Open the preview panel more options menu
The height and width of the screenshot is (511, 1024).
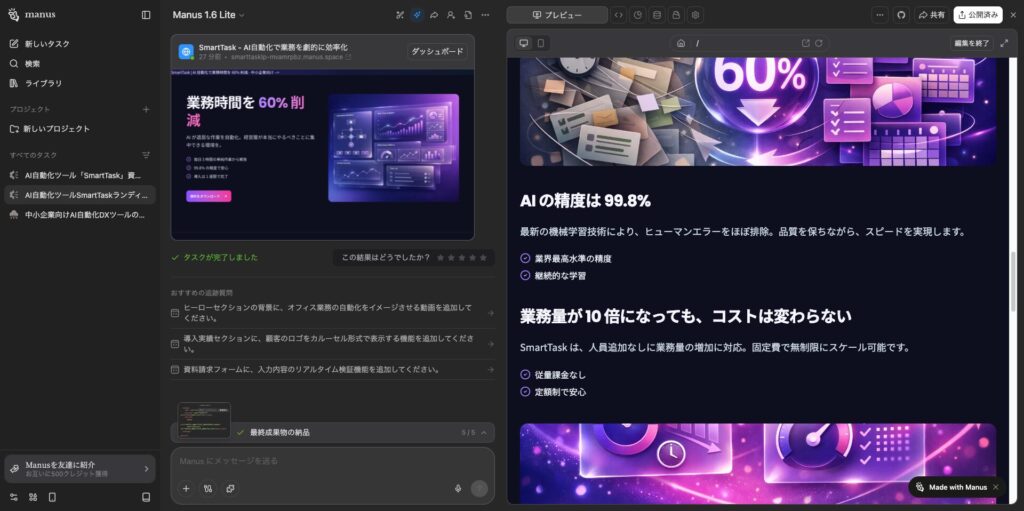pos(880,15)
